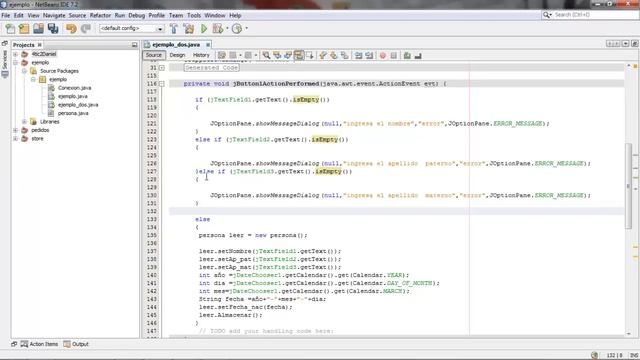Run the project with green play icon
Viewport: 640px width, 360px height.
204,29
